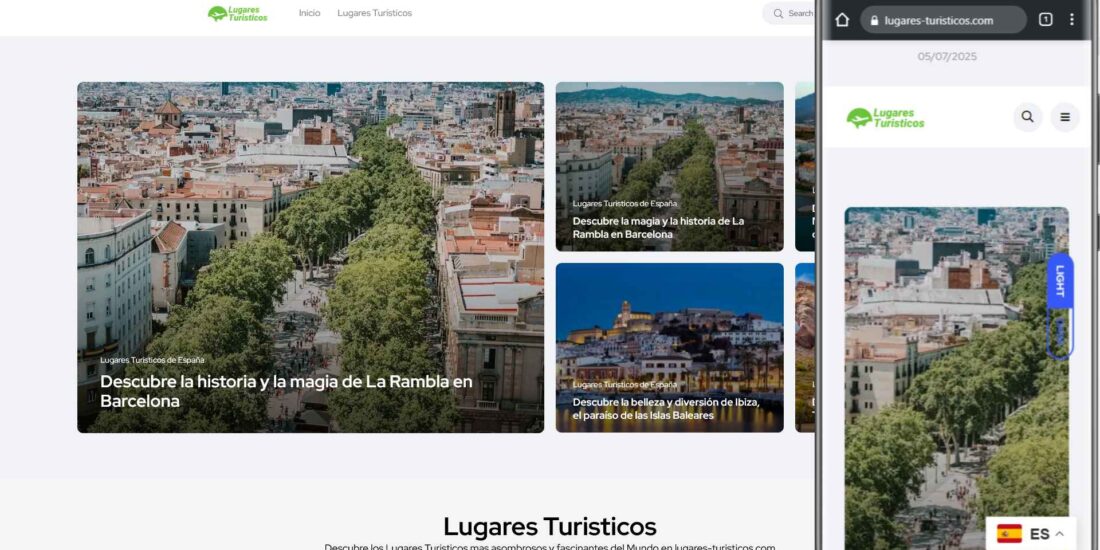Screen dimensions: 1100x550
Task: Click the lugares-turisticos.com address bar
Action: (943, 20)
